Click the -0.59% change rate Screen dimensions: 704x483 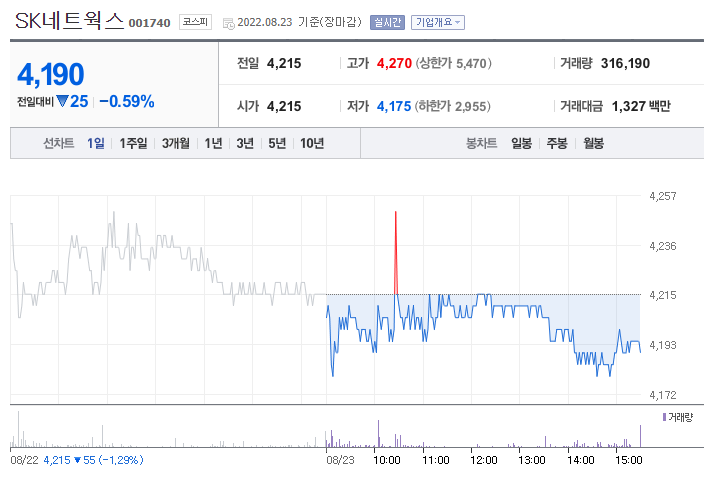(x=127, y=101)
